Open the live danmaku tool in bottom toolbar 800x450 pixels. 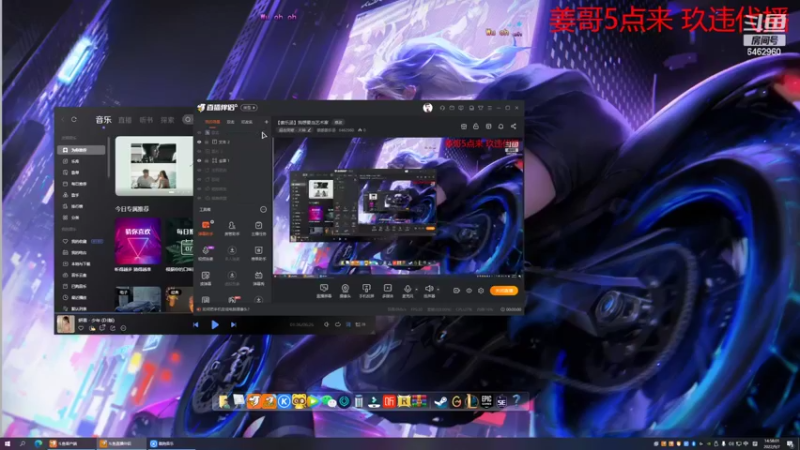coord(323,291)
